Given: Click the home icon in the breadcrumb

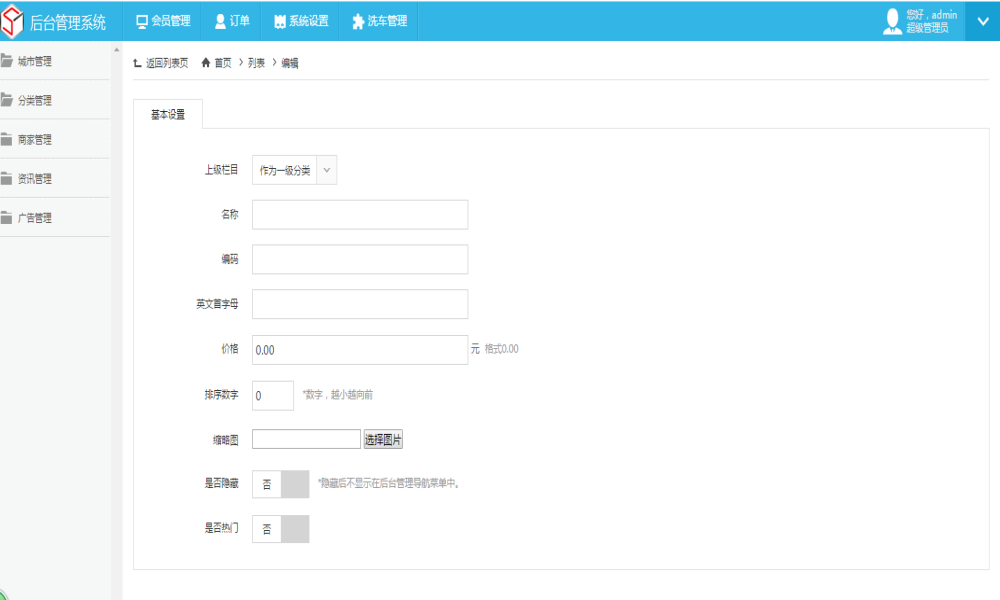Looking at the screenshot, I should point(206,62).
